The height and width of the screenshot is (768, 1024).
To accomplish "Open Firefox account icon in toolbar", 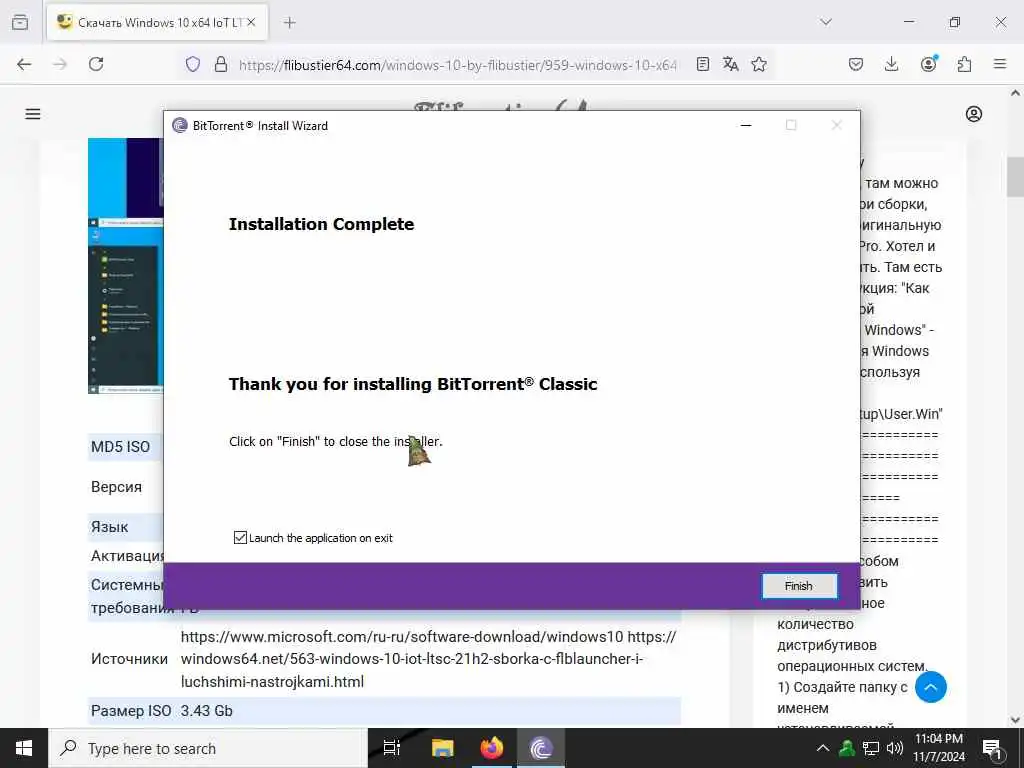I will 929,63.
